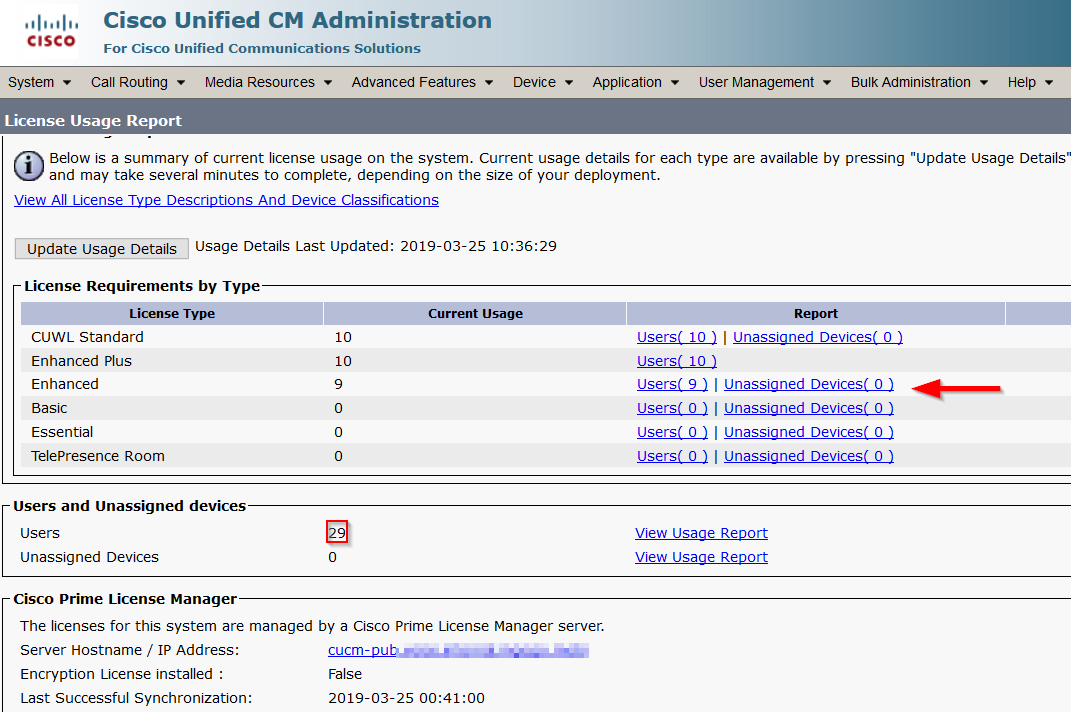1071x712 pixels.
Task: Open View Usage Report for Users
Action: click(701, 533)
